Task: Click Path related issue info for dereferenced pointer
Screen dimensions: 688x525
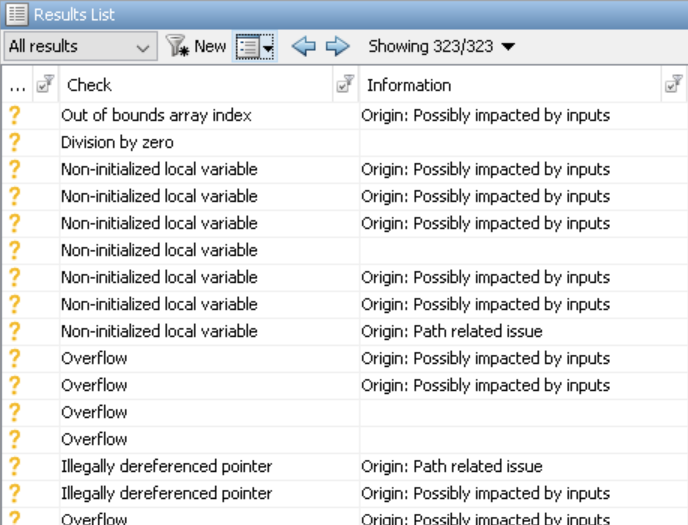Action: coord(451,466)
